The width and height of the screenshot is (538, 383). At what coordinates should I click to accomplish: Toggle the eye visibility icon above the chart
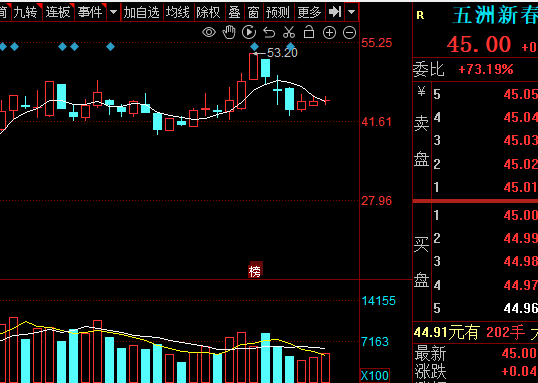[209, 33]
